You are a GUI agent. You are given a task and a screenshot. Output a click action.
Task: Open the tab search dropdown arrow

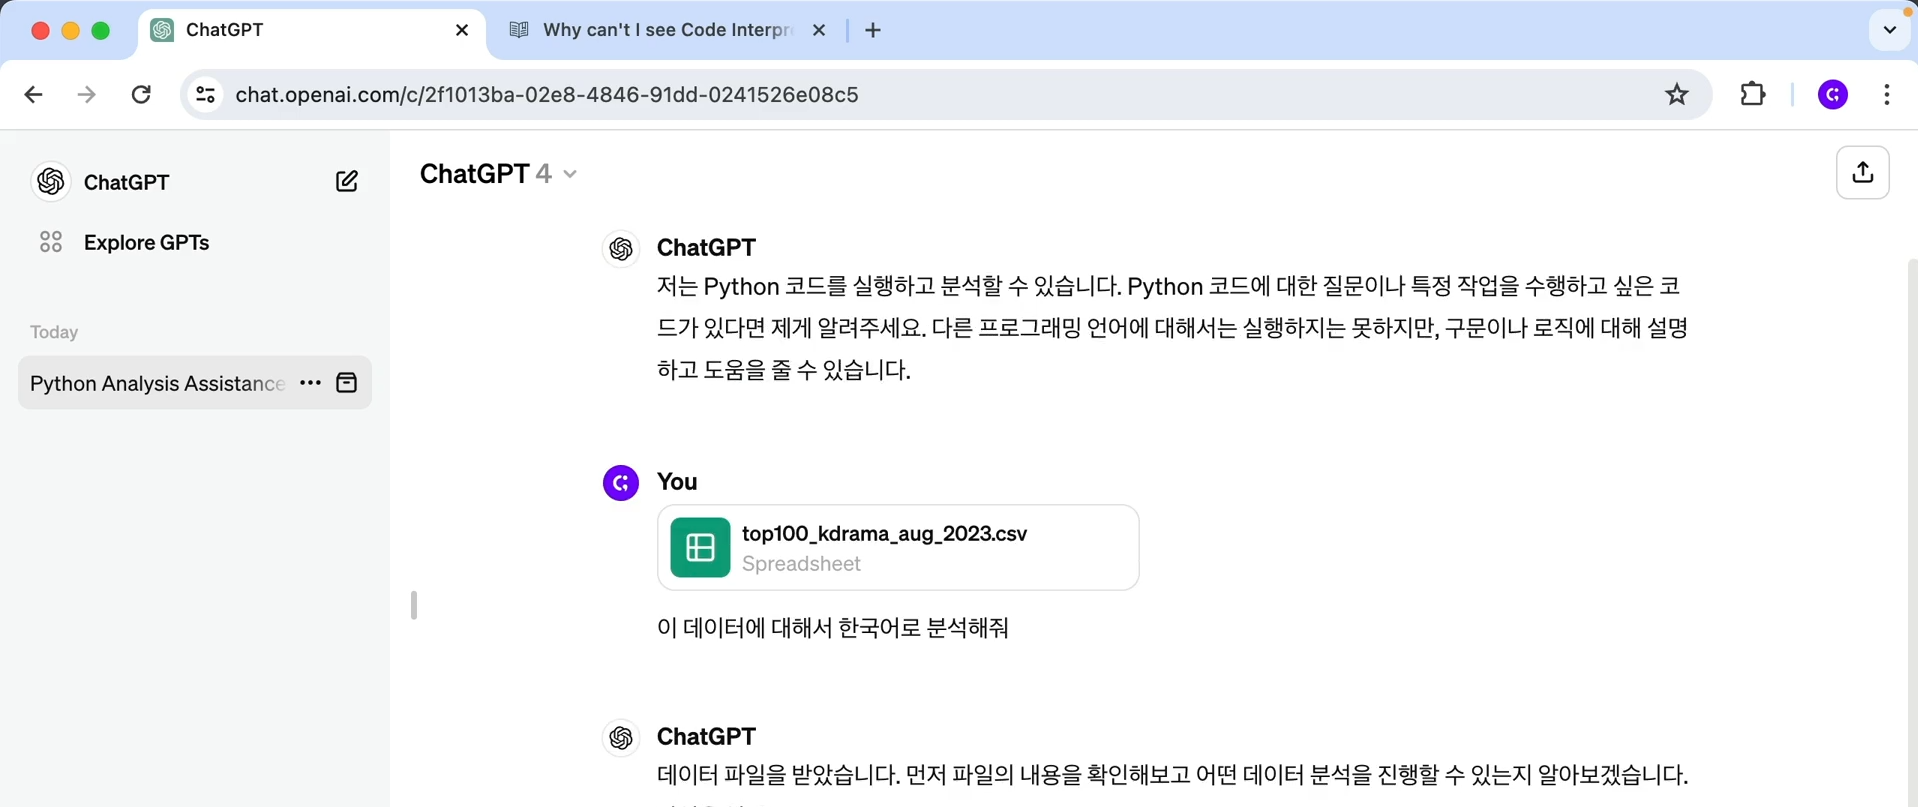click(1889, 30)
